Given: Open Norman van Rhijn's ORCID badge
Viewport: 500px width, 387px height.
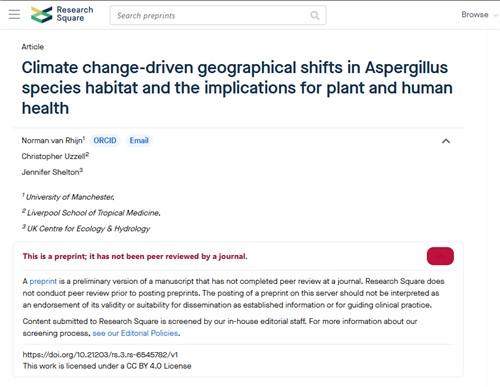Looking at the screenshot, I should click(x=105, y=140).
